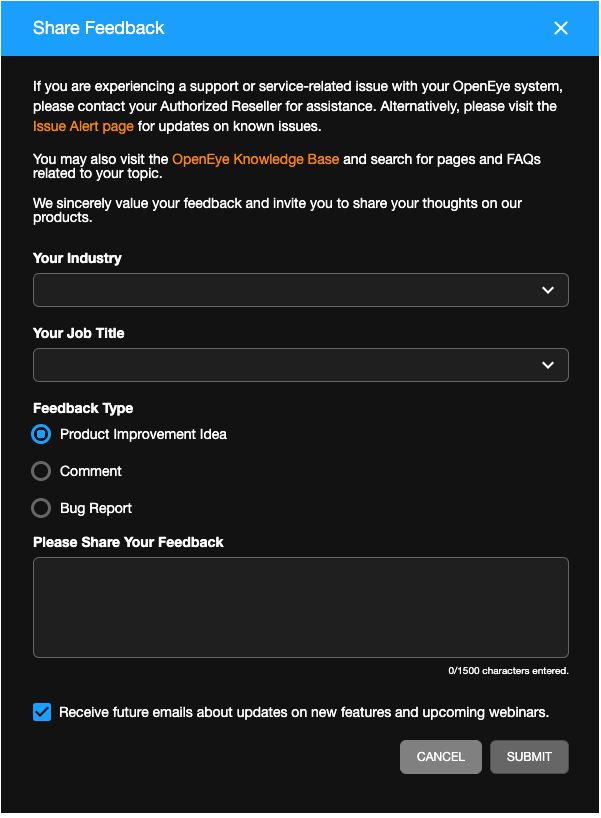The width and height of the screenshot is (601, 818).
Task: Click the Share Feedback title bar
Action: [99, 28]
